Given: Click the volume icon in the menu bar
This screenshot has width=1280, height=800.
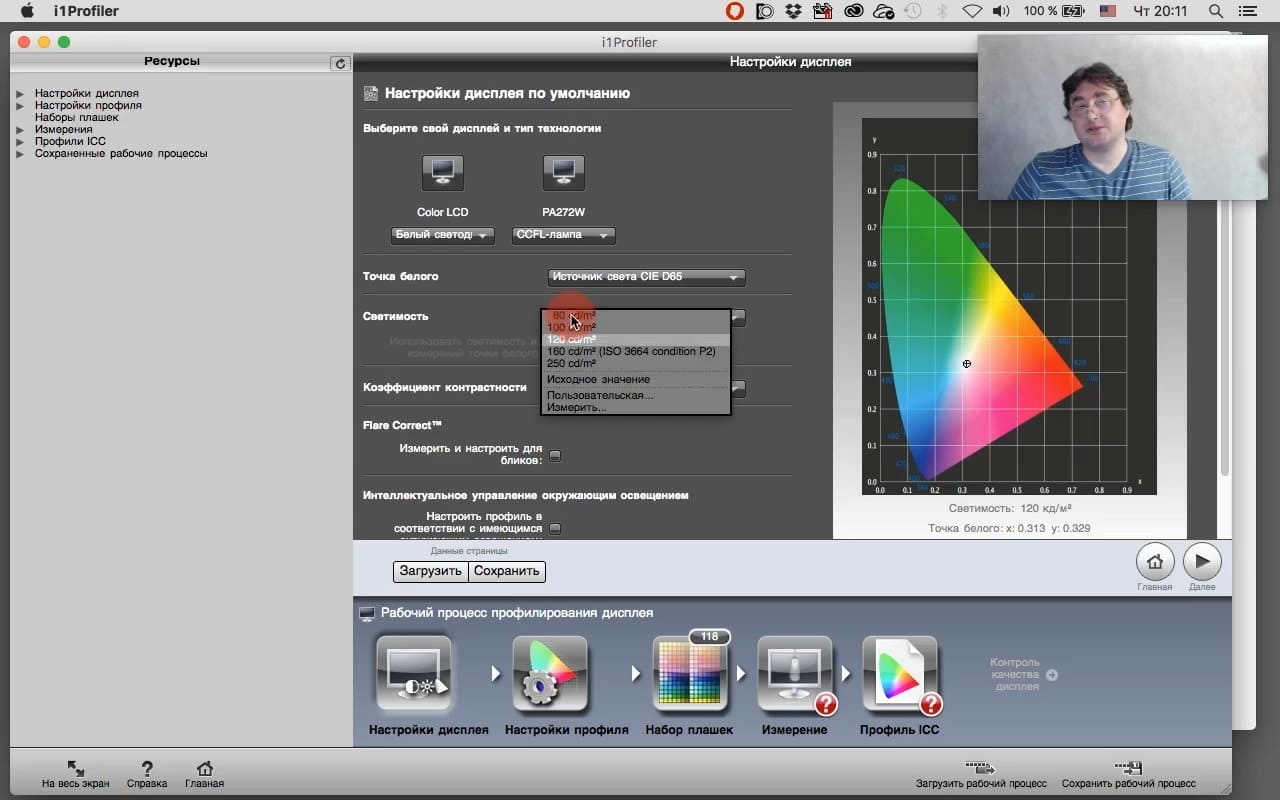Looking at the screenshot, I should 1001,11.
